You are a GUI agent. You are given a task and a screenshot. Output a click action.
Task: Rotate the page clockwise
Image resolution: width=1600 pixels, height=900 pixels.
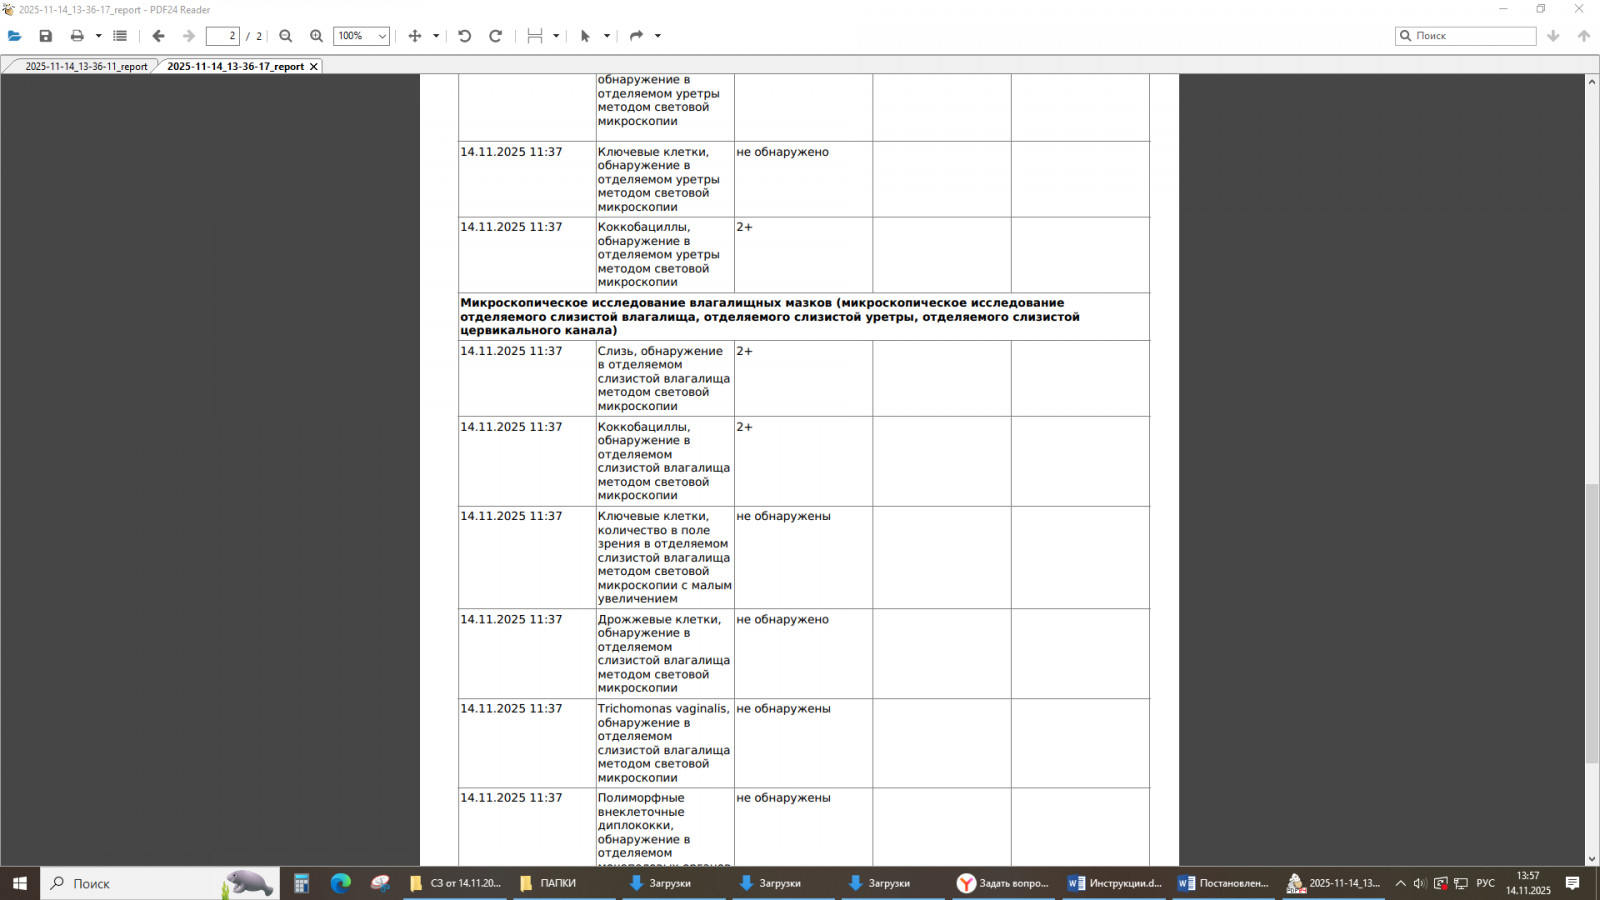point(495,36)
